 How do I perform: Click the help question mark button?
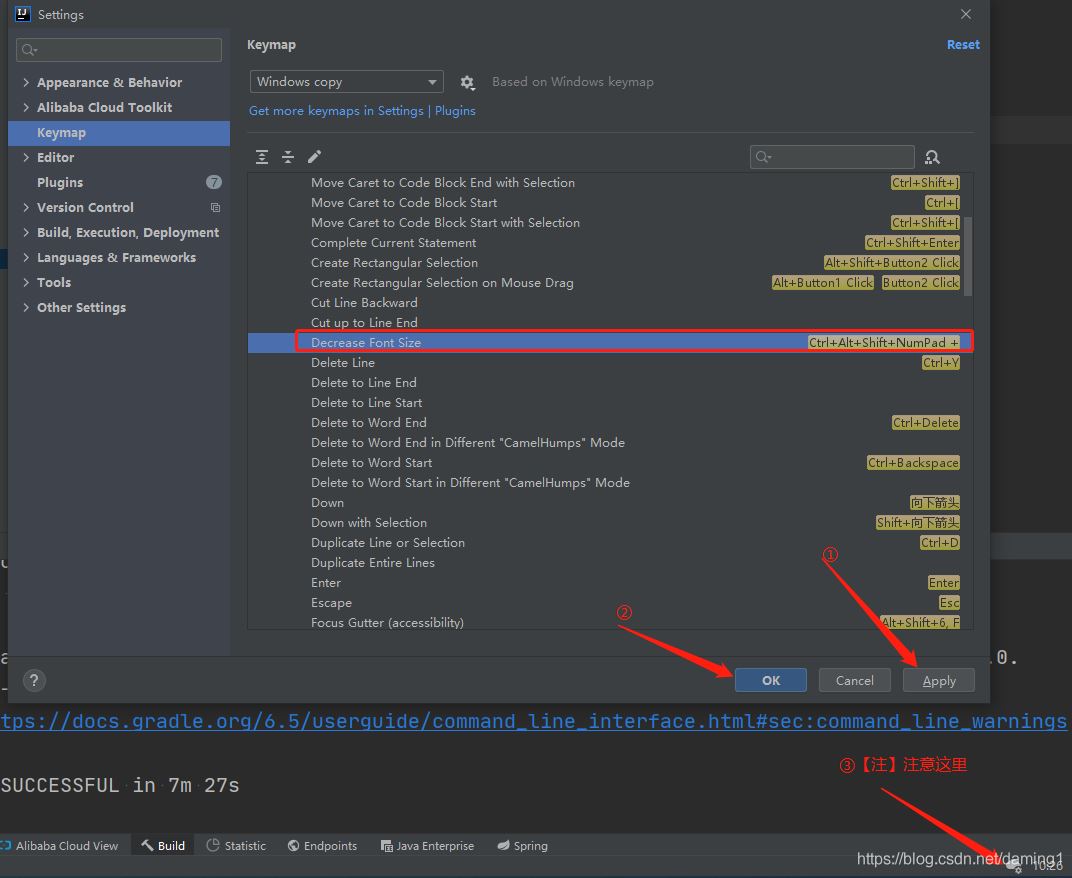pyautogui.click(x=33, y=680)
